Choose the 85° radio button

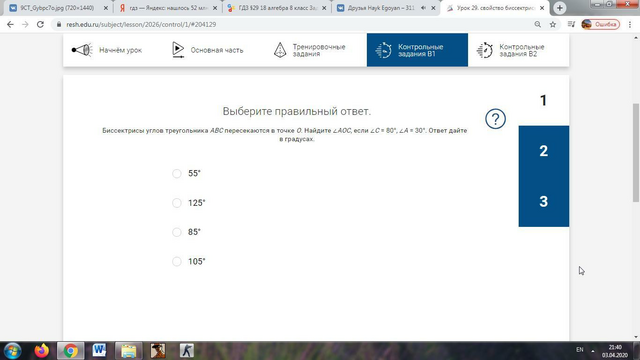(x=176, y=232)
